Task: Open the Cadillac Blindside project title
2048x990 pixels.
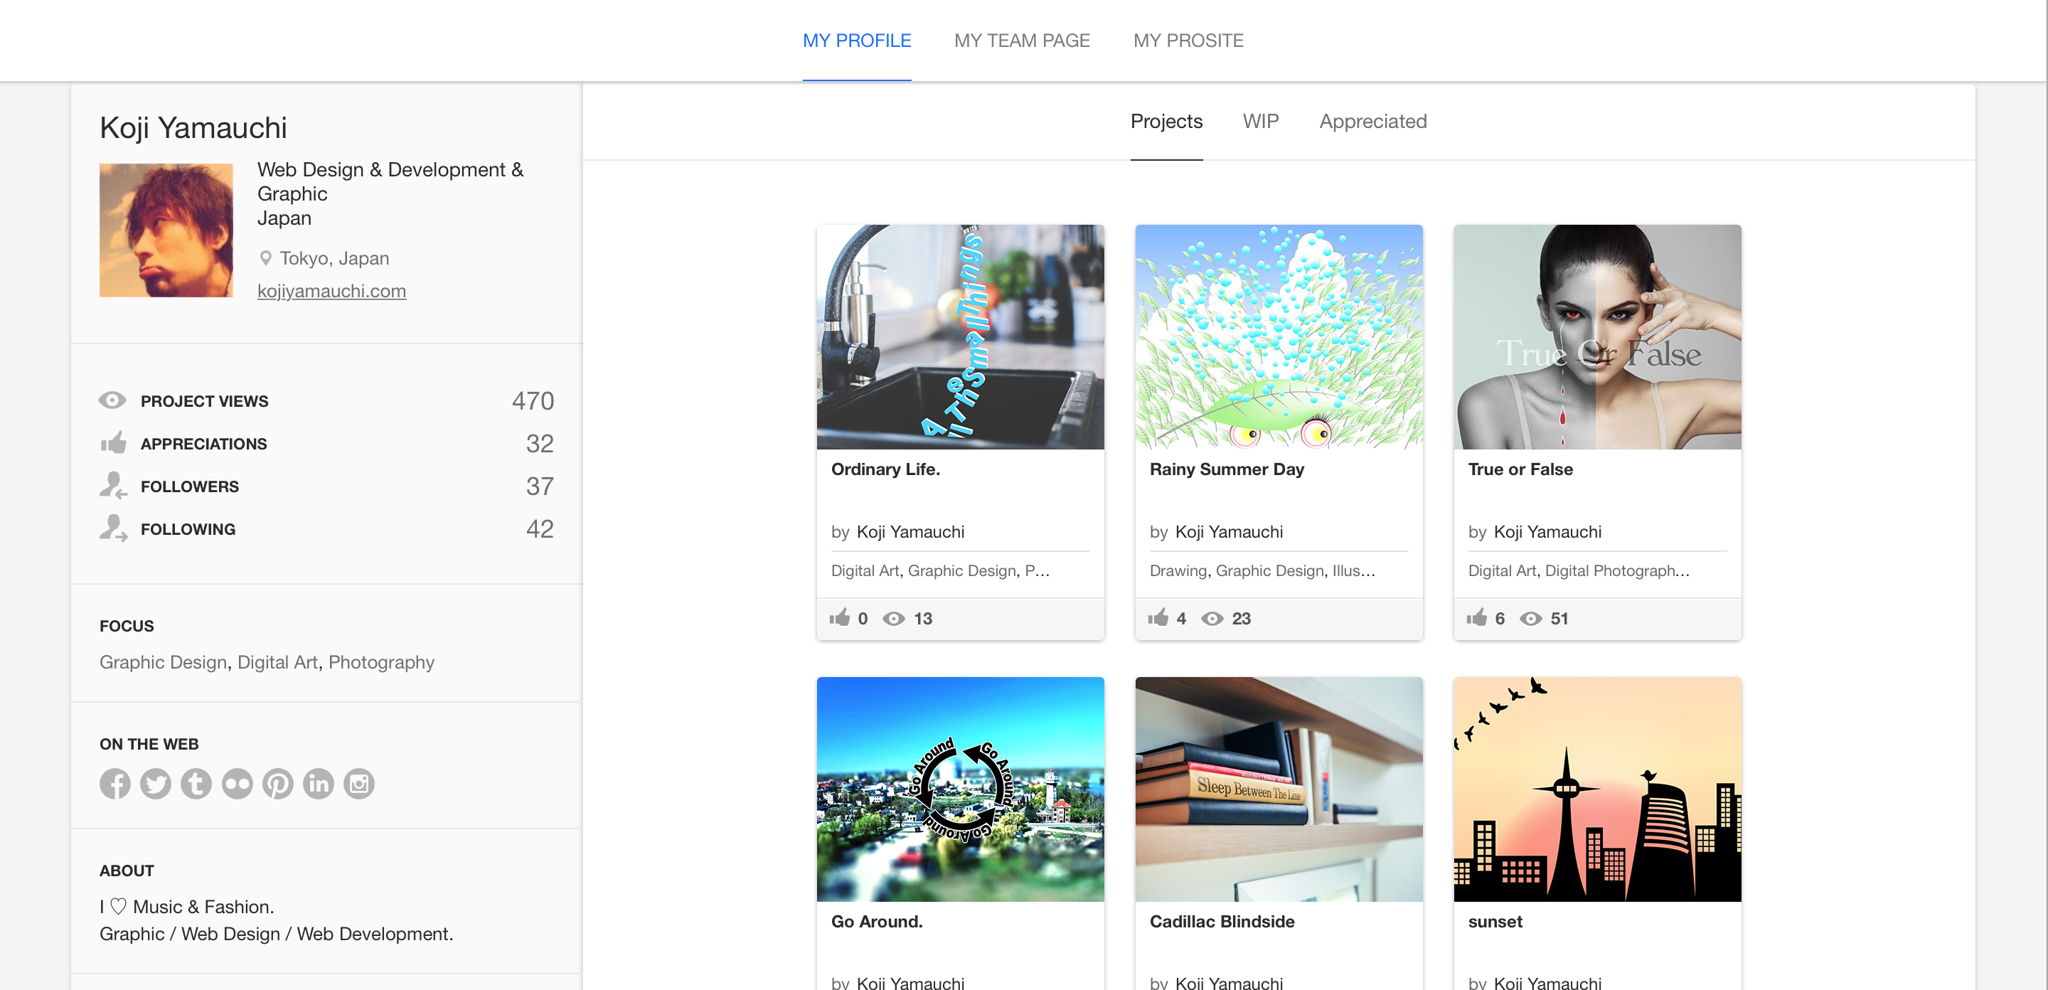Action: click(x=1222, y=921)
